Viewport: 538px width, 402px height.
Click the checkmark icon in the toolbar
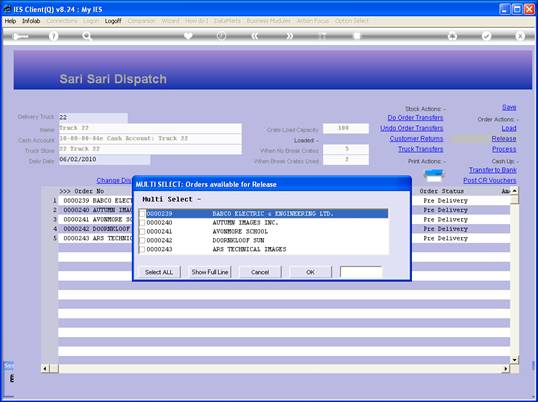(486, 36)
